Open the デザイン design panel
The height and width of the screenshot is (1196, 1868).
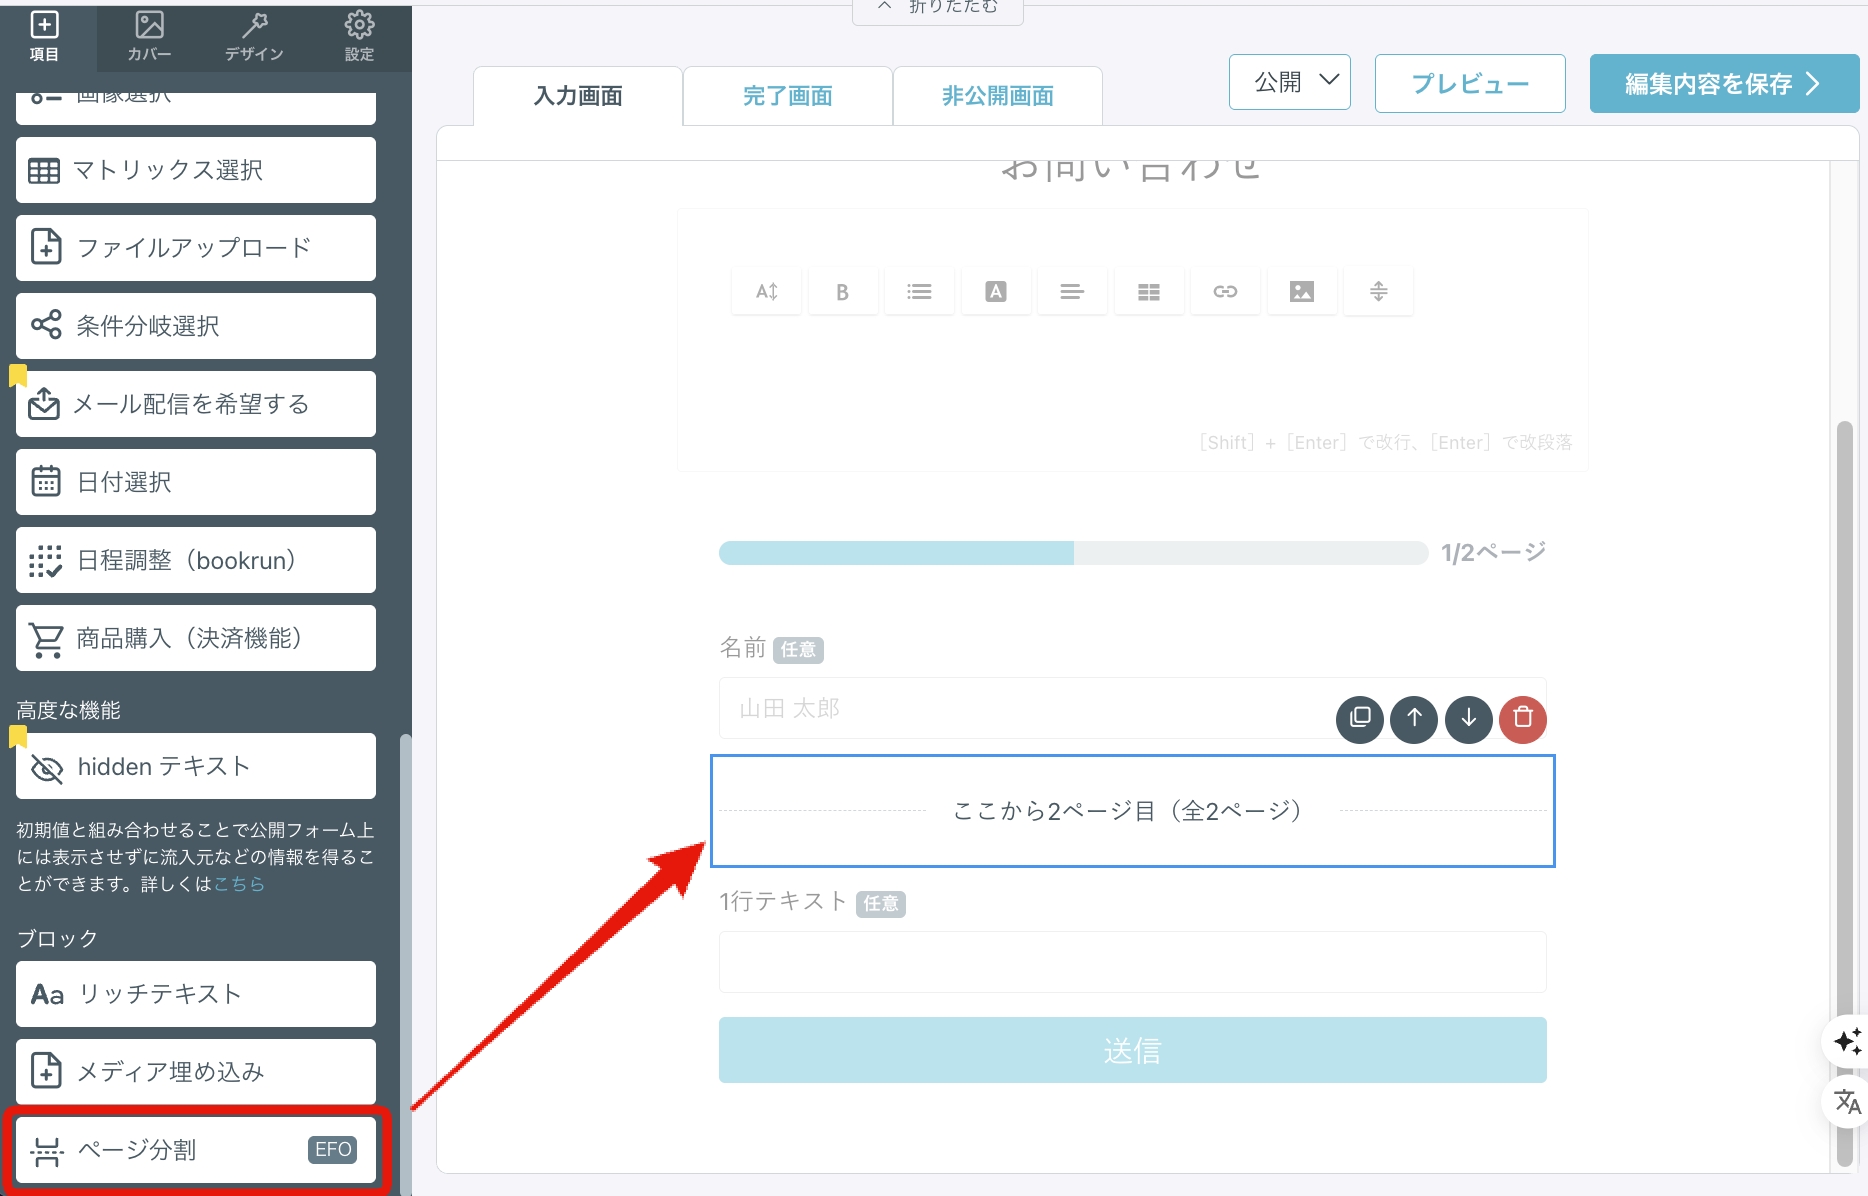(x=254, y=37)
